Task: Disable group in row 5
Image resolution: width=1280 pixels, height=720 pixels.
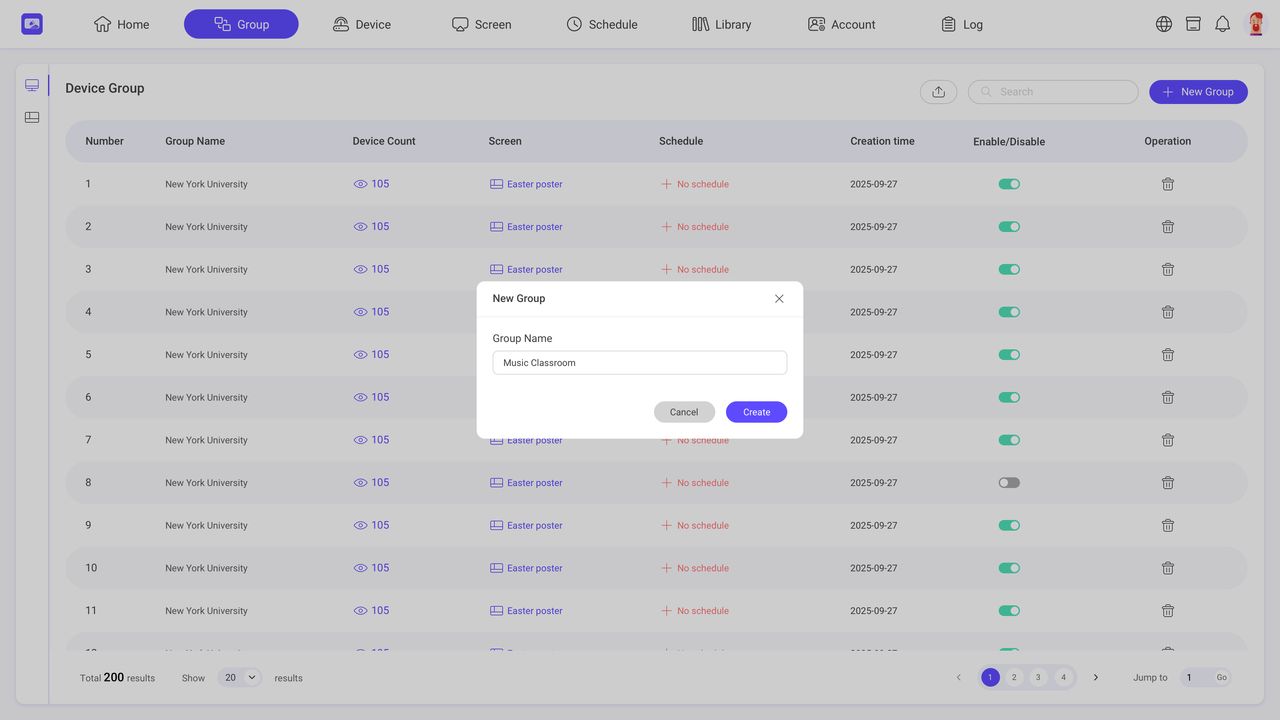Action: [x=1009, y=355]
